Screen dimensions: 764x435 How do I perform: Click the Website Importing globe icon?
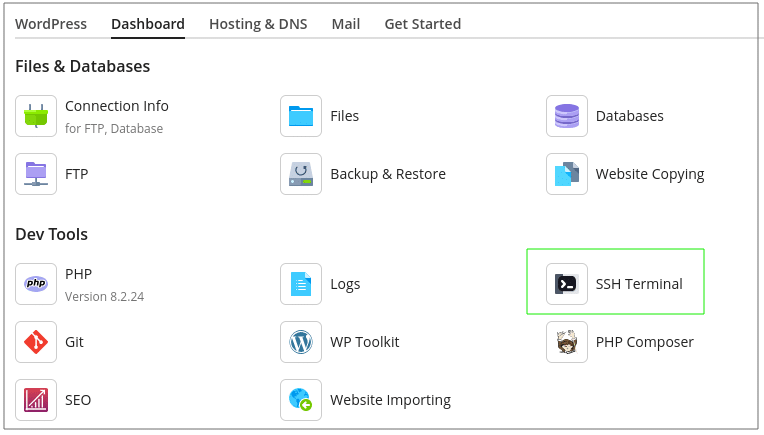tap(301, 400)
